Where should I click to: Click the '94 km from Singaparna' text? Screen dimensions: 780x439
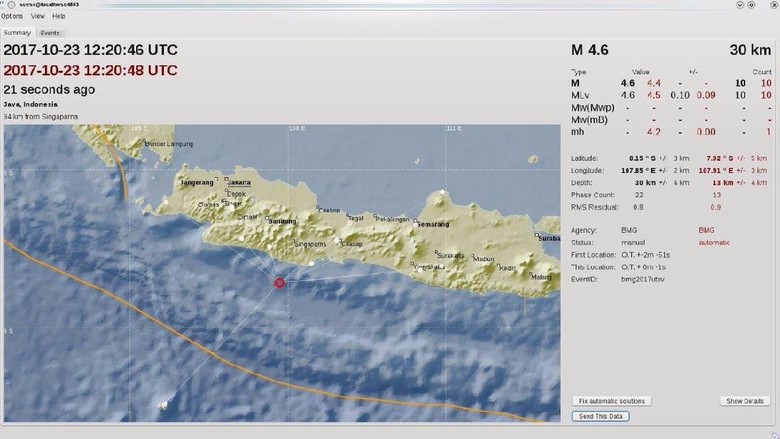pos(41,116)
